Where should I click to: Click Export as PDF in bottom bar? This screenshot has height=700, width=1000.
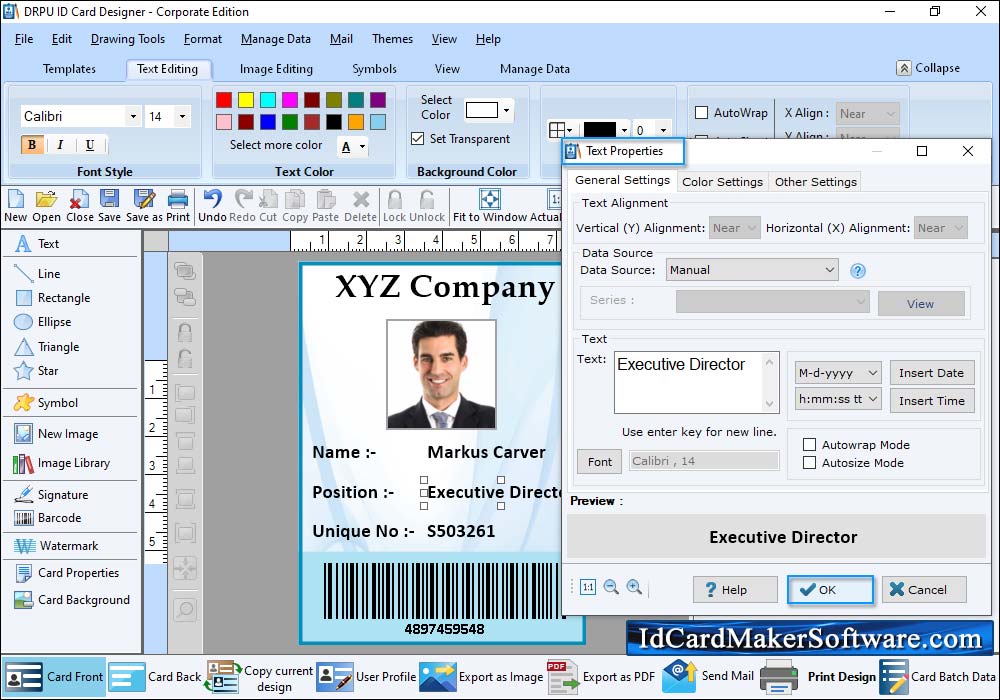tap(601, 677)
